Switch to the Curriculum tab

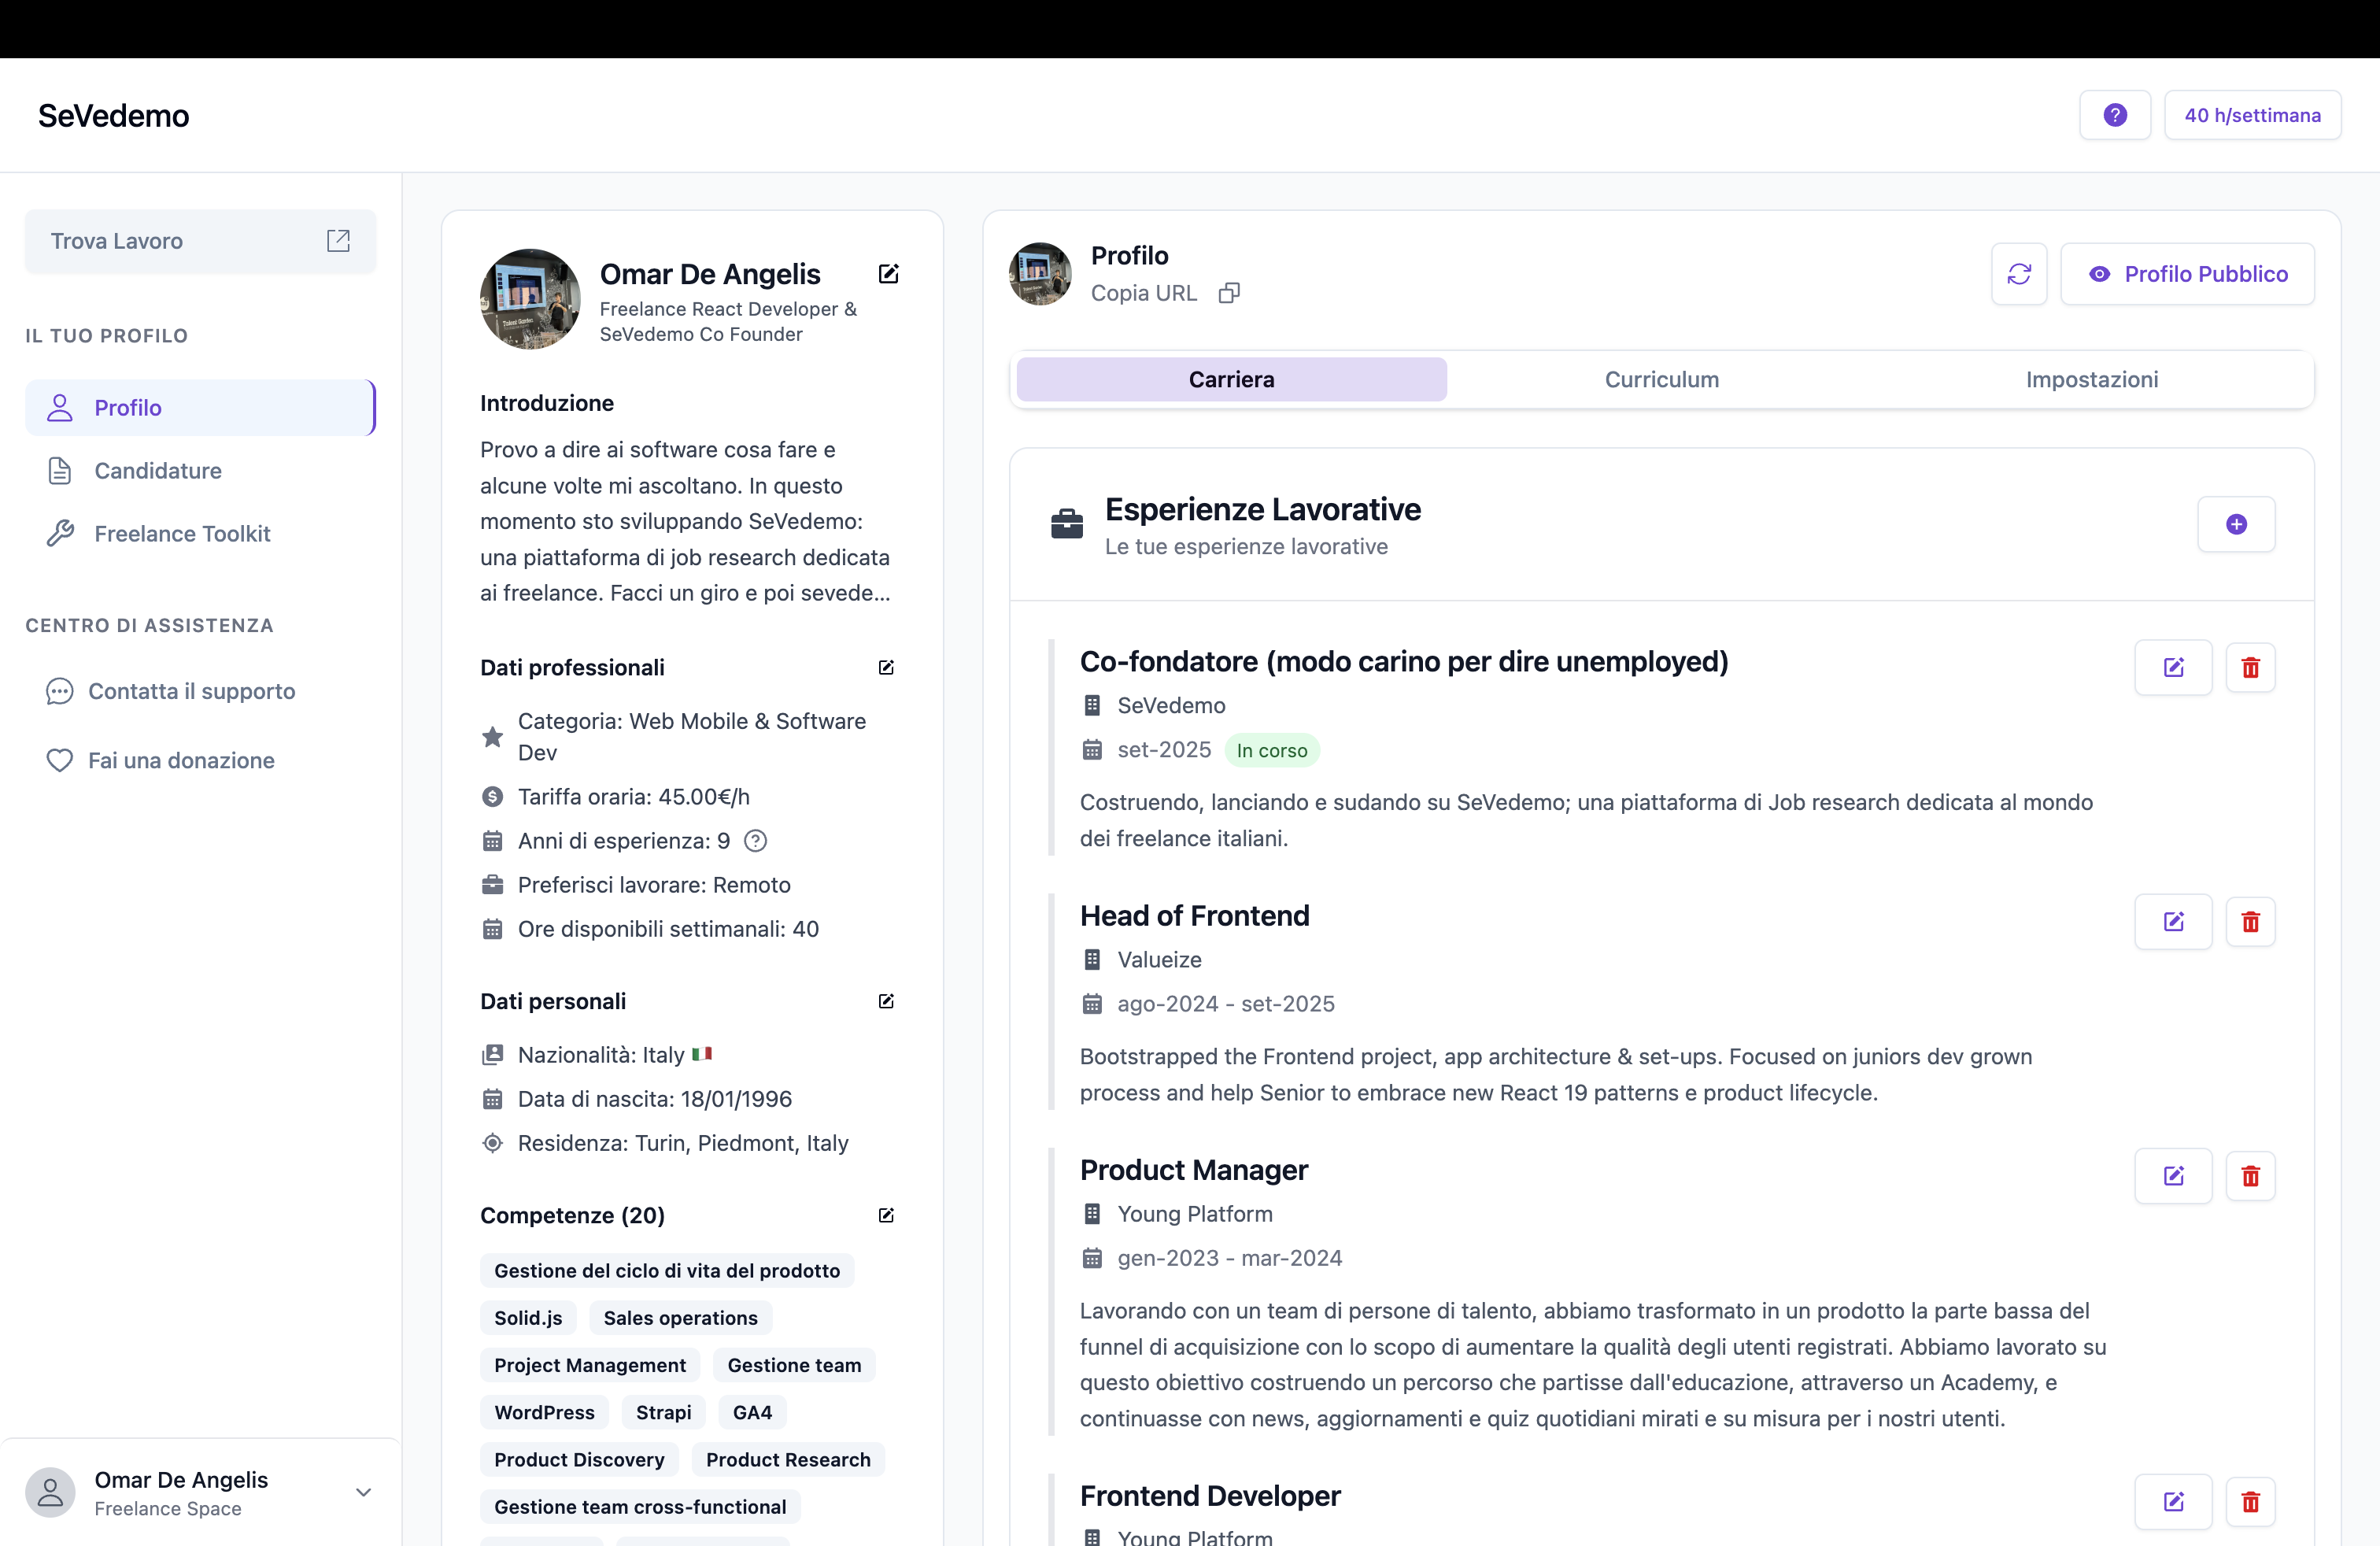click(1661, 379)
